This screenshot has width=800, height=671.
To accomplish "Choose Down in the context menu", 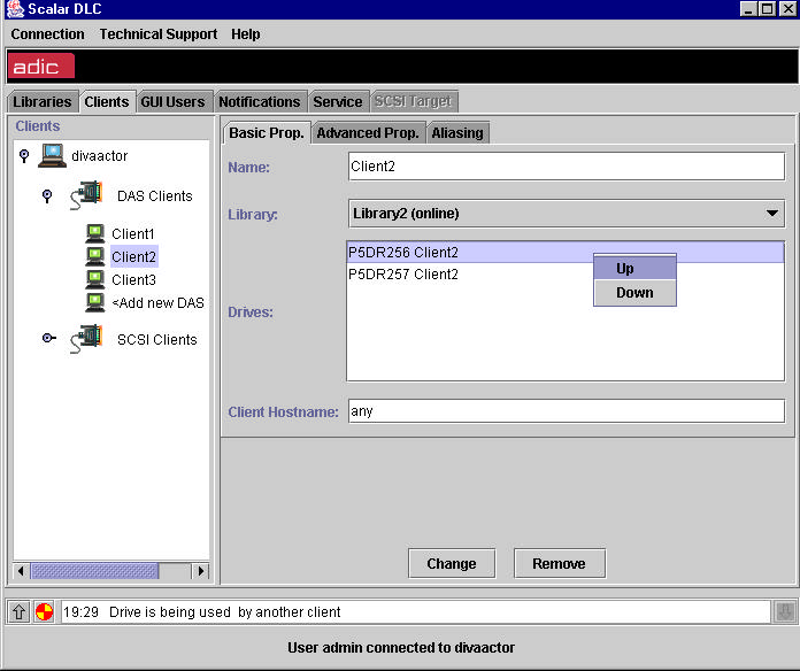I will [x=635, y=292].
